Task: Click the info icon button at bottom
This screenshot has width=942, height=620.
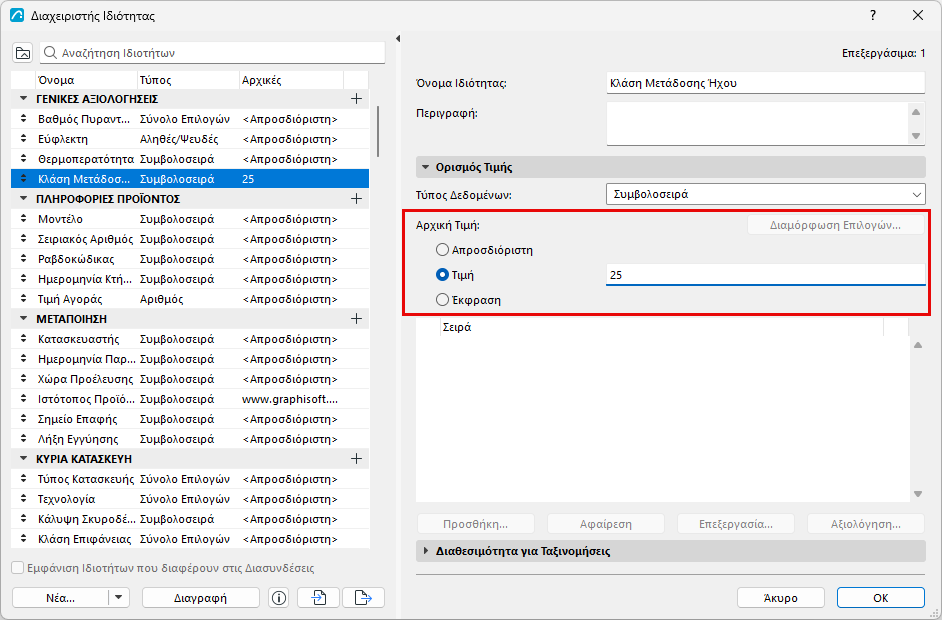Action: (x=279, y=598)
